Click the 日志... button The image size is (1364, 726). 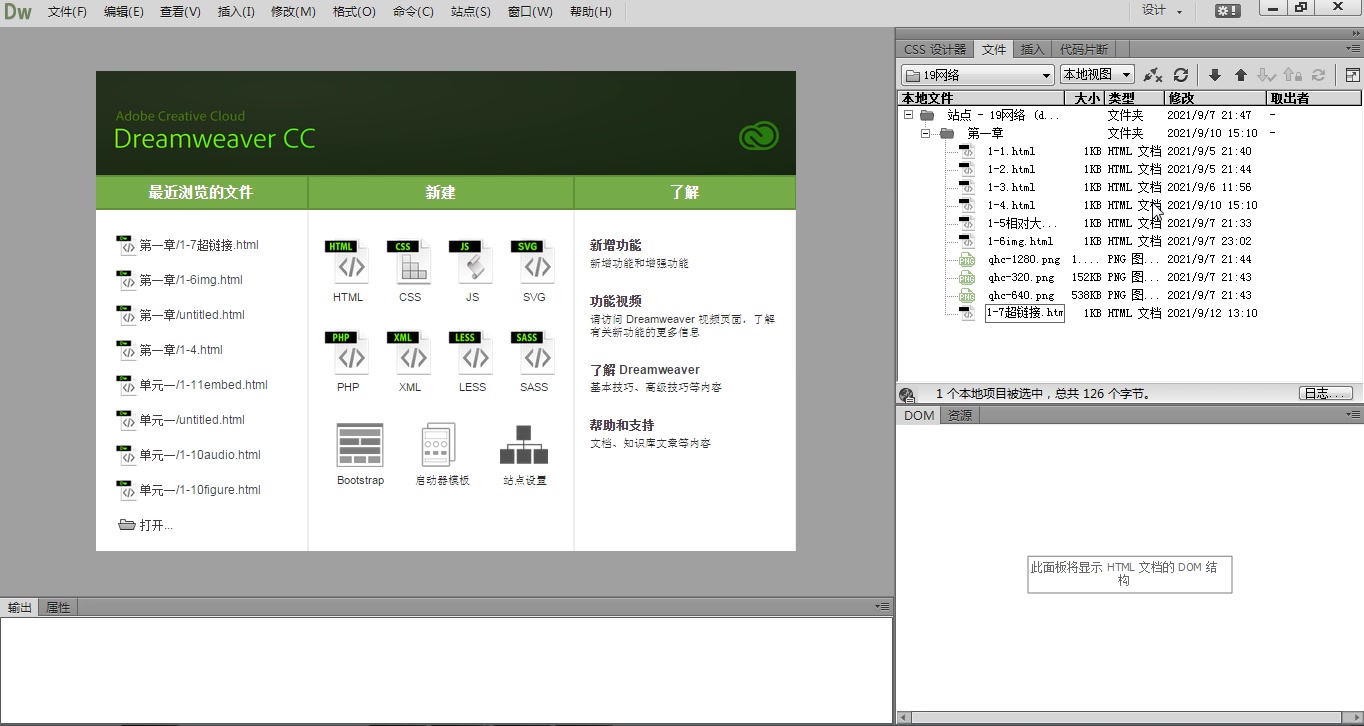coord(1326,394)
